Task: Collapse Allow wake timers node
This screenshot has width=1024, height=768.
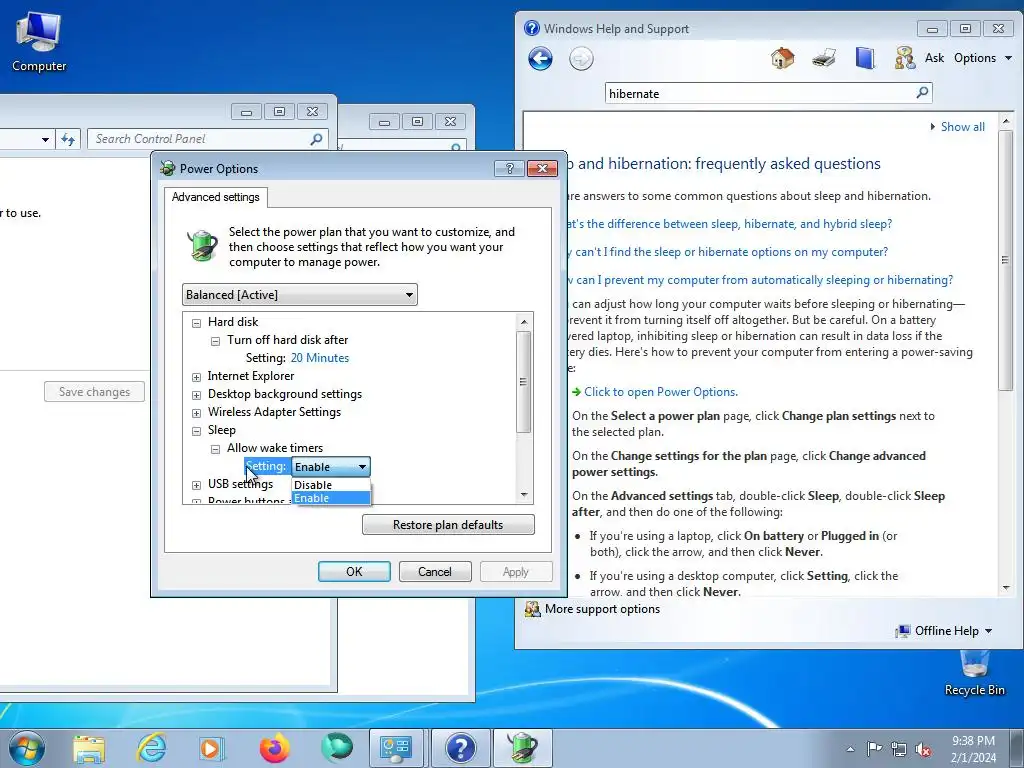Action: (x=216, y=449)
